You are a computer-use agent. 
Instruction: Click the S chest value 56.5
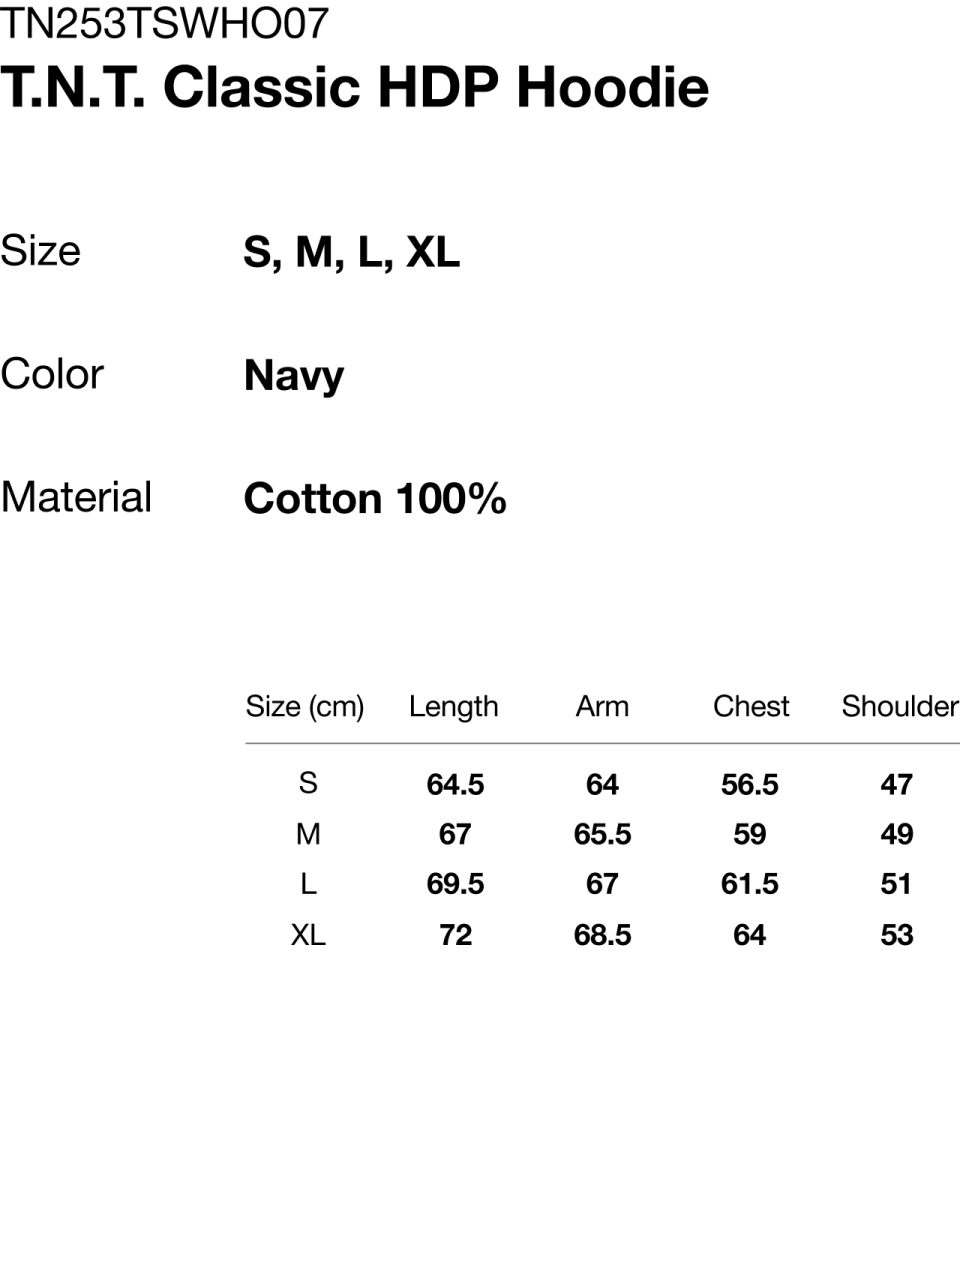[750, 784]
